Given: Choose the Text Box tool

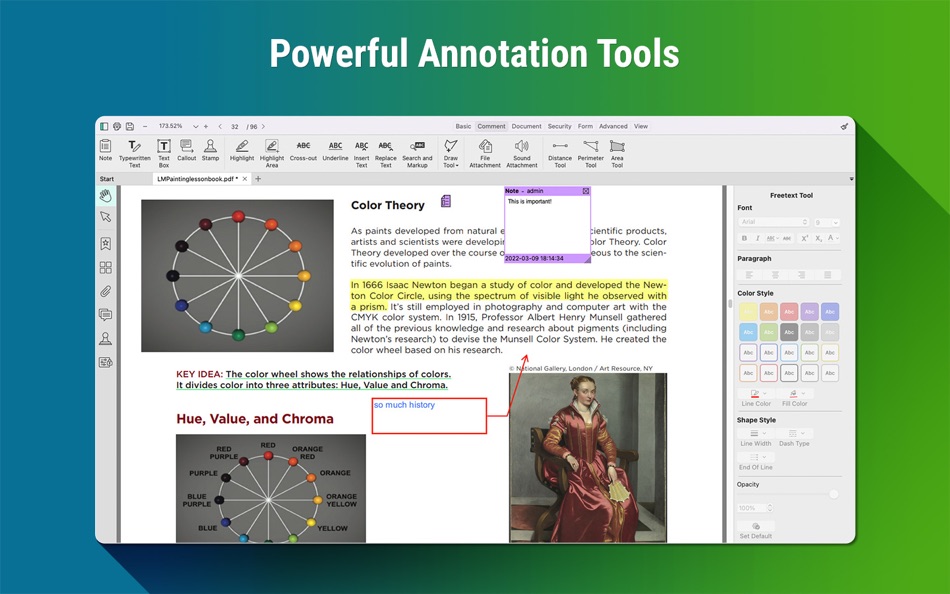Looking at the screenshot, I should pyautogui.click(x=164, y=153).
